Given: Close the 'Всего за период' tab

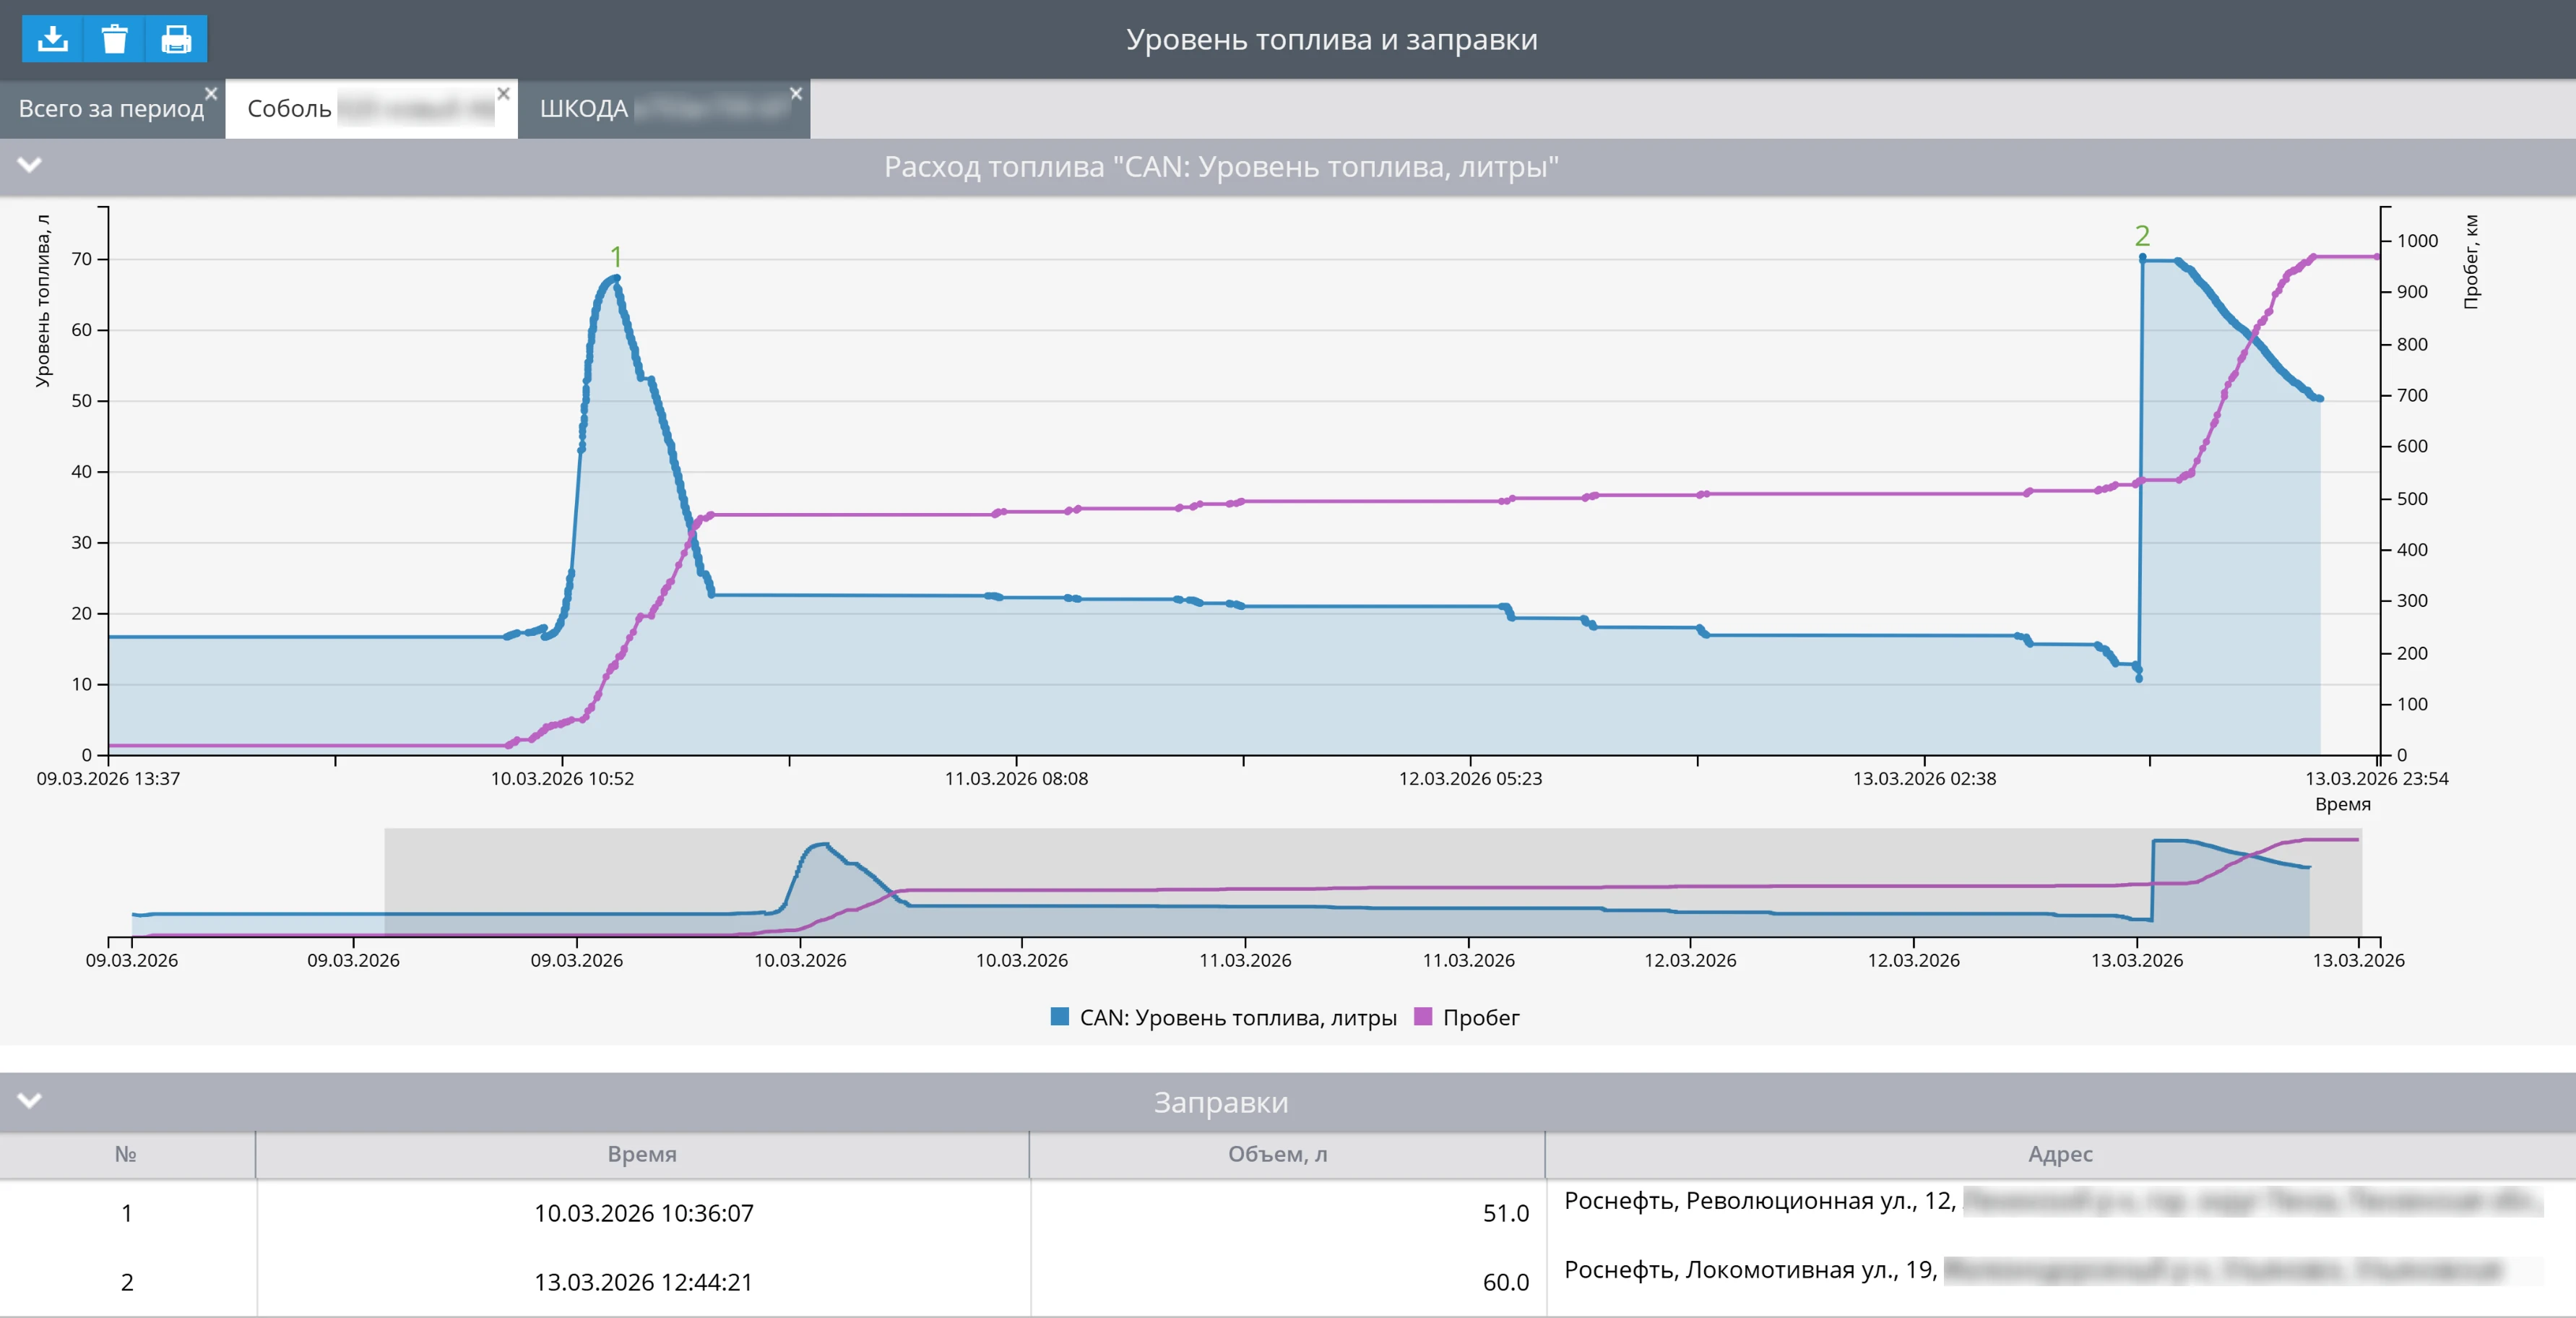Looking at the screenshot, I should tap(211, 93).
